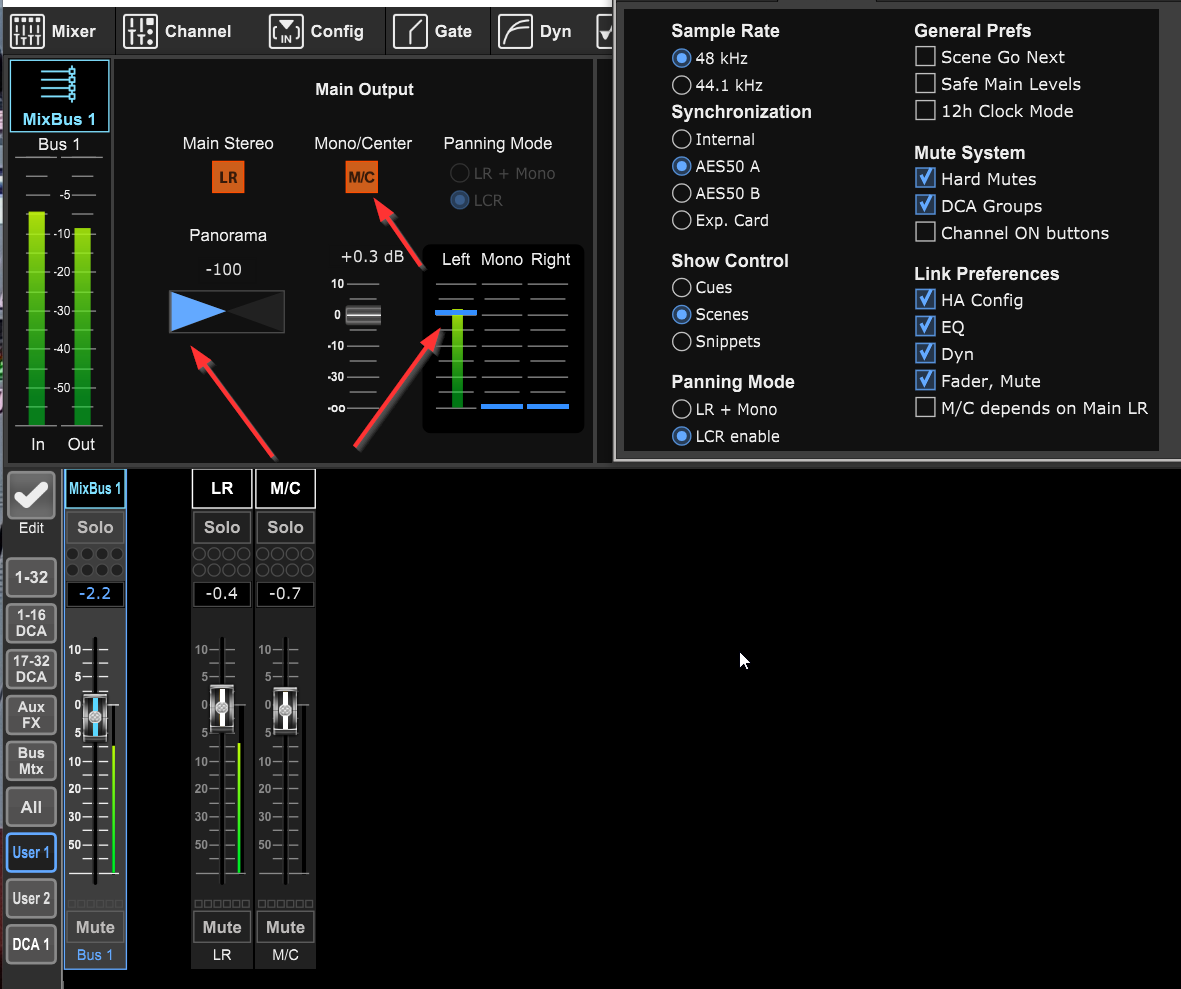Enable 12h Clock Mode
The height and width of the screenshot is (989, 1181).
925,111
